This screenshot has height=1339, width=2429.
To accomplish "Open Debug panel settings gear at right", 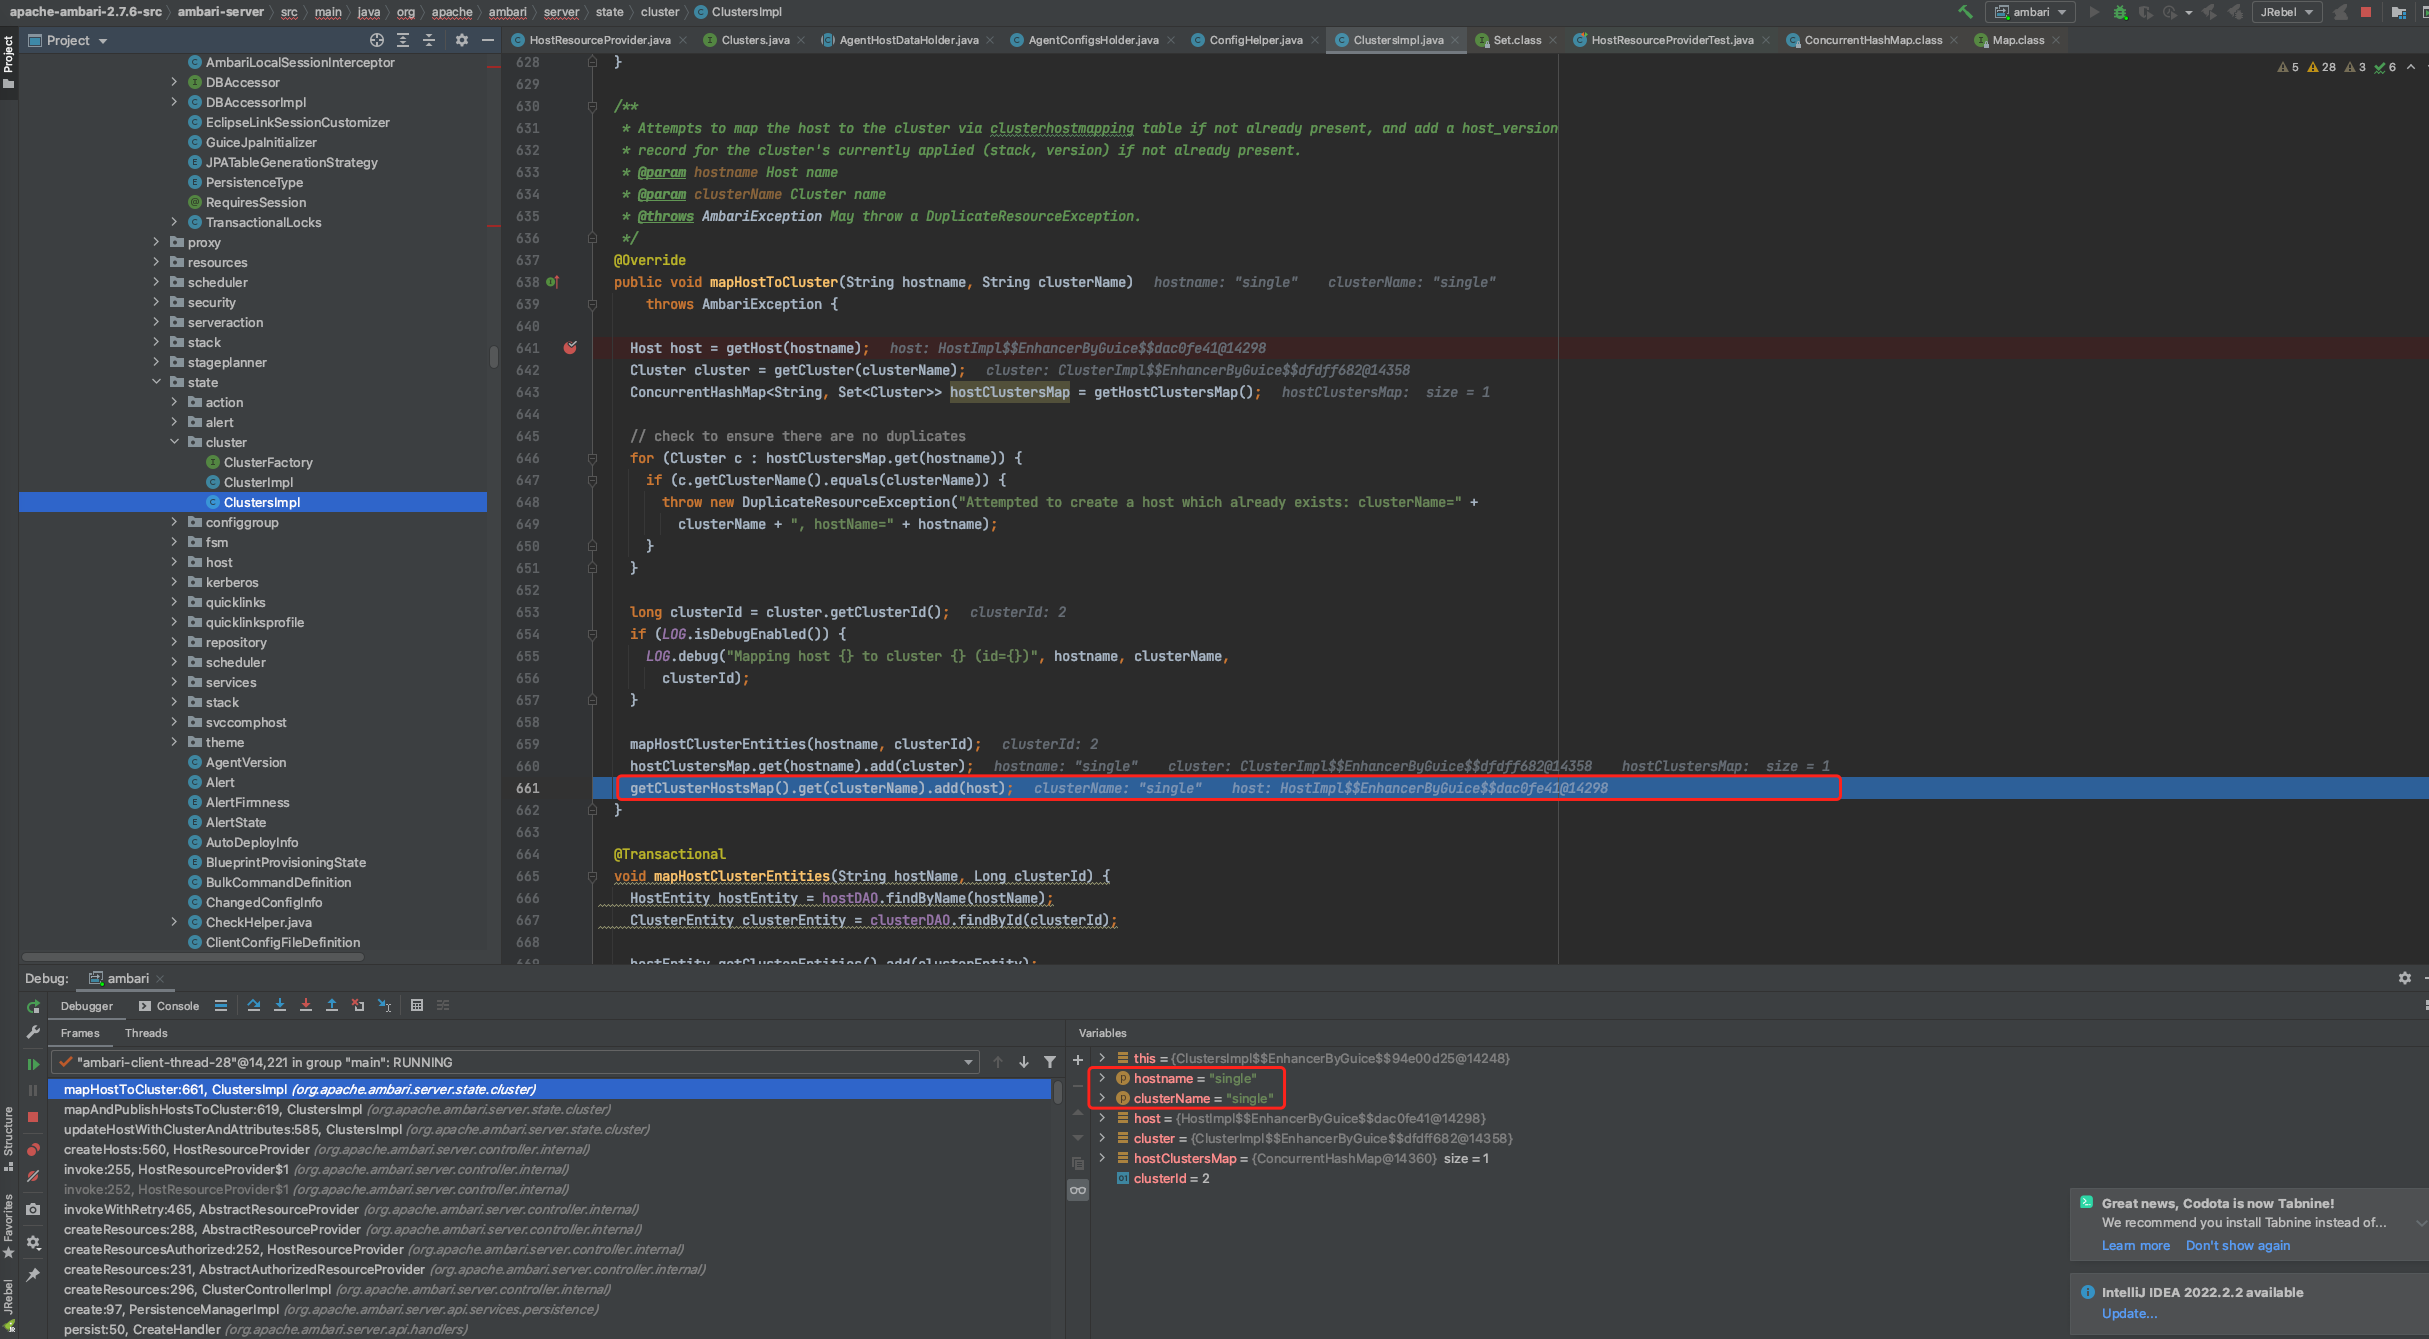I will pos(2405,978).
